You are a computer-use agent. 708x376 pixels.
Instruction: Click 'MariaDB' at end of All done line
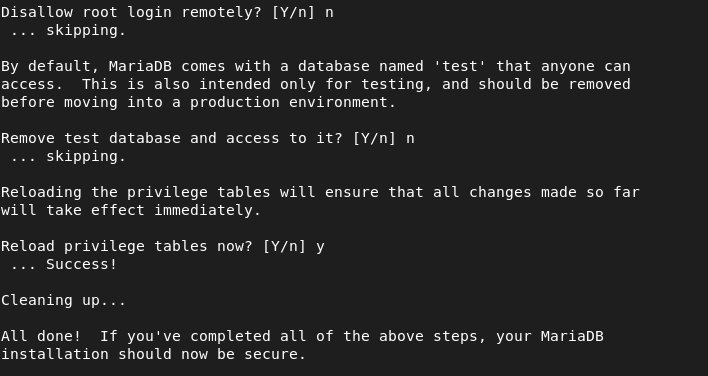click(x=572, y=336)
